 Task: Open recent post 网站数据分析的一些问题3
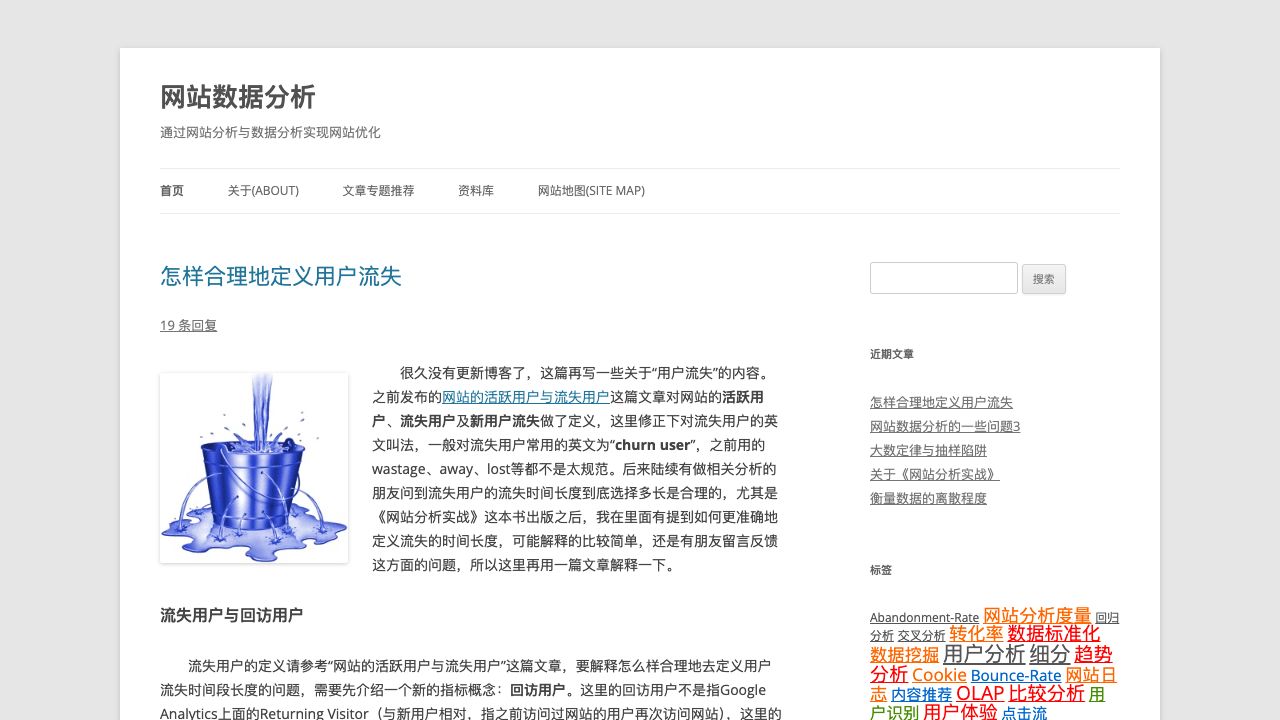click(945, 426)
